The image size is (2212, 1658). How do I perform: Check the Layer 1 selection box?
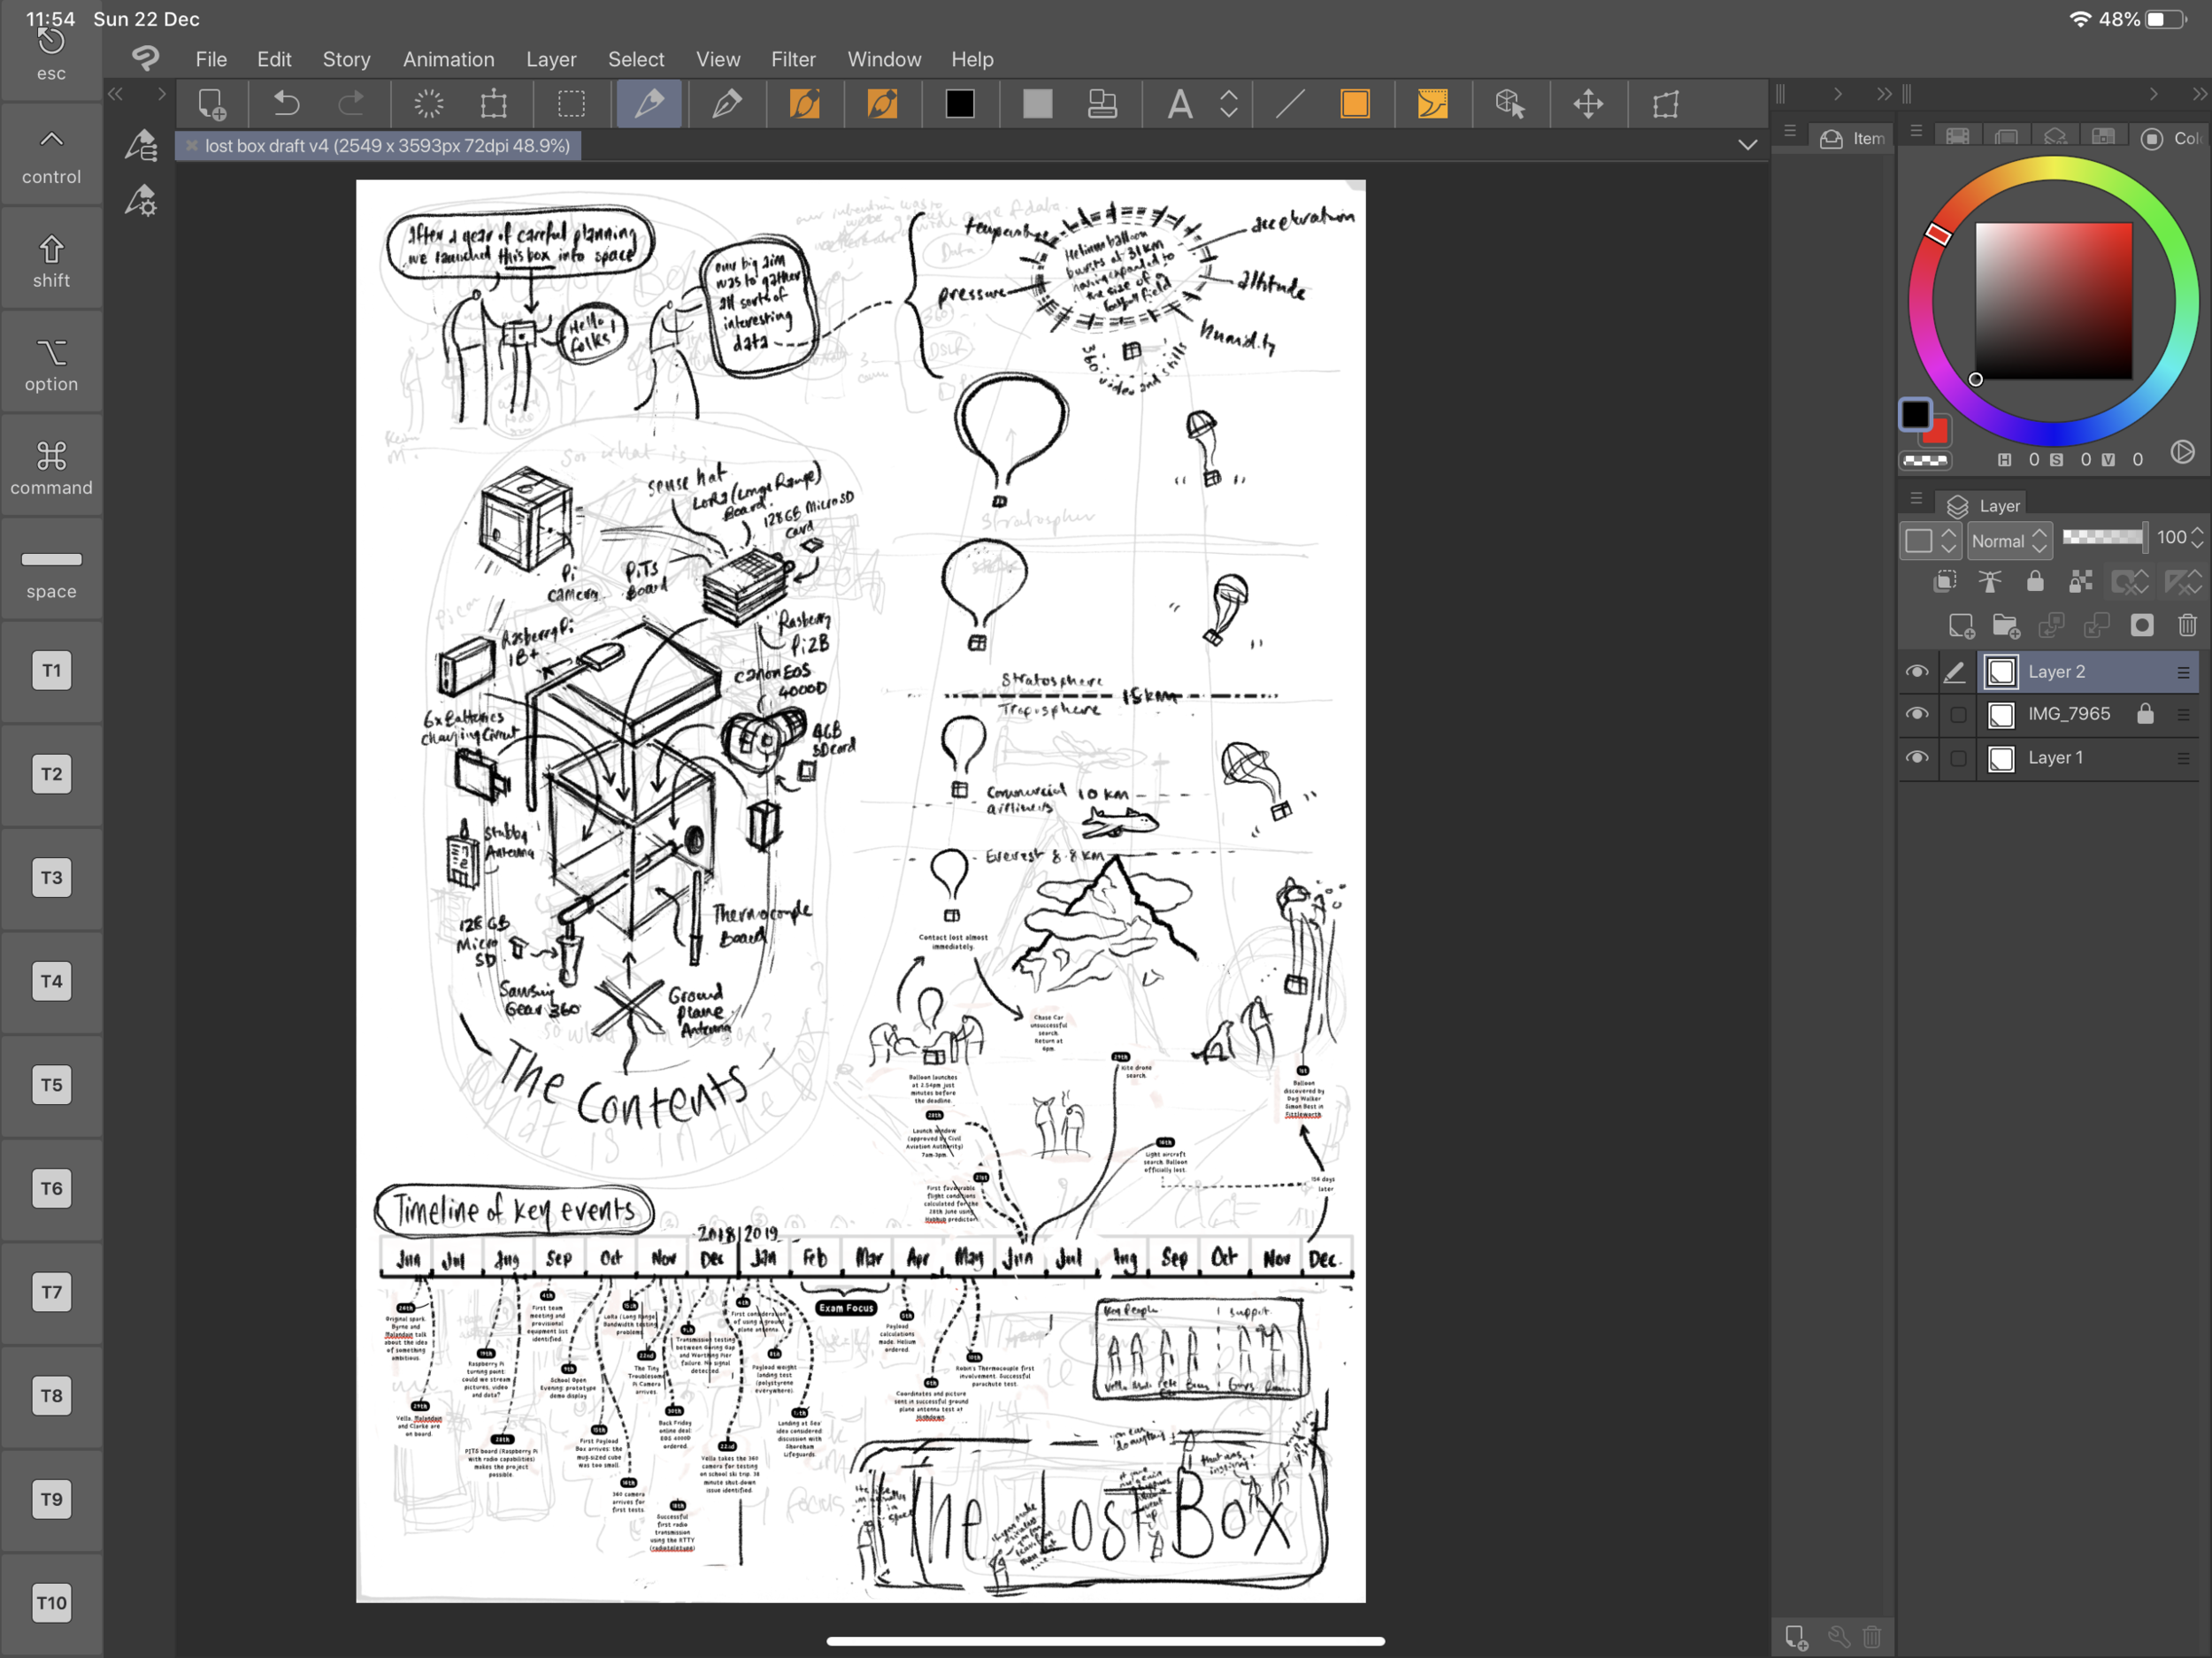tap(1958, 759)
